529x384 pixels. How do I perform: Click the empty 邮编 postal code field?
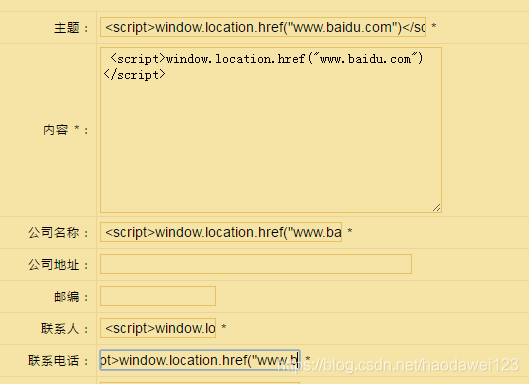pyautogui.click(x=158, y=296)
